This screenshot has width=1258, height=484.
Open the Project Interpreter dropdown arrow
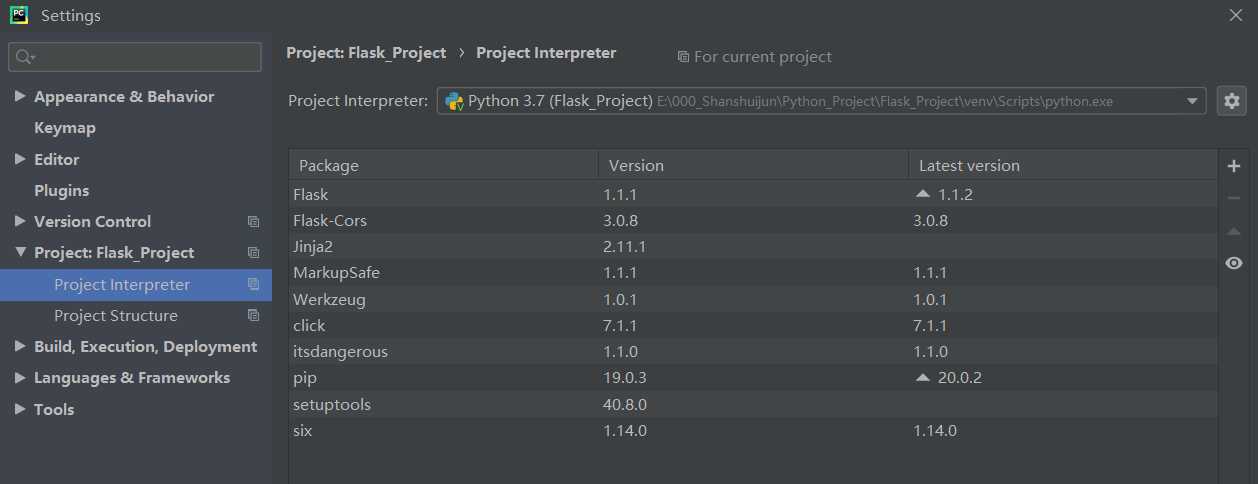pyautogui.click(x=1192, y=101)
